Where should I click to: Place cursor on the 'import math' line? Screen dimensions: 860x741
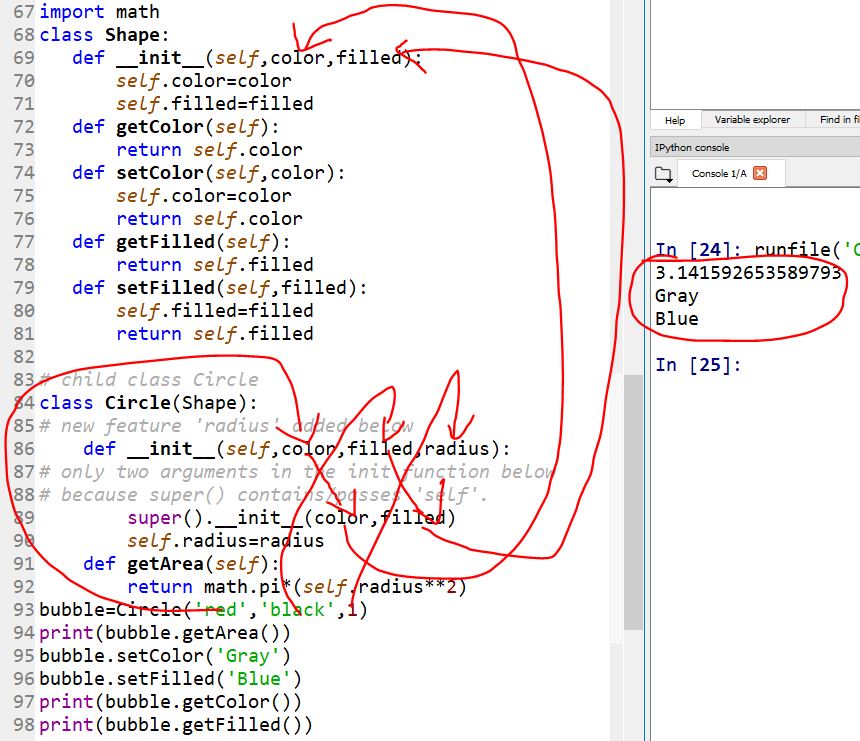tap(99, 12)
